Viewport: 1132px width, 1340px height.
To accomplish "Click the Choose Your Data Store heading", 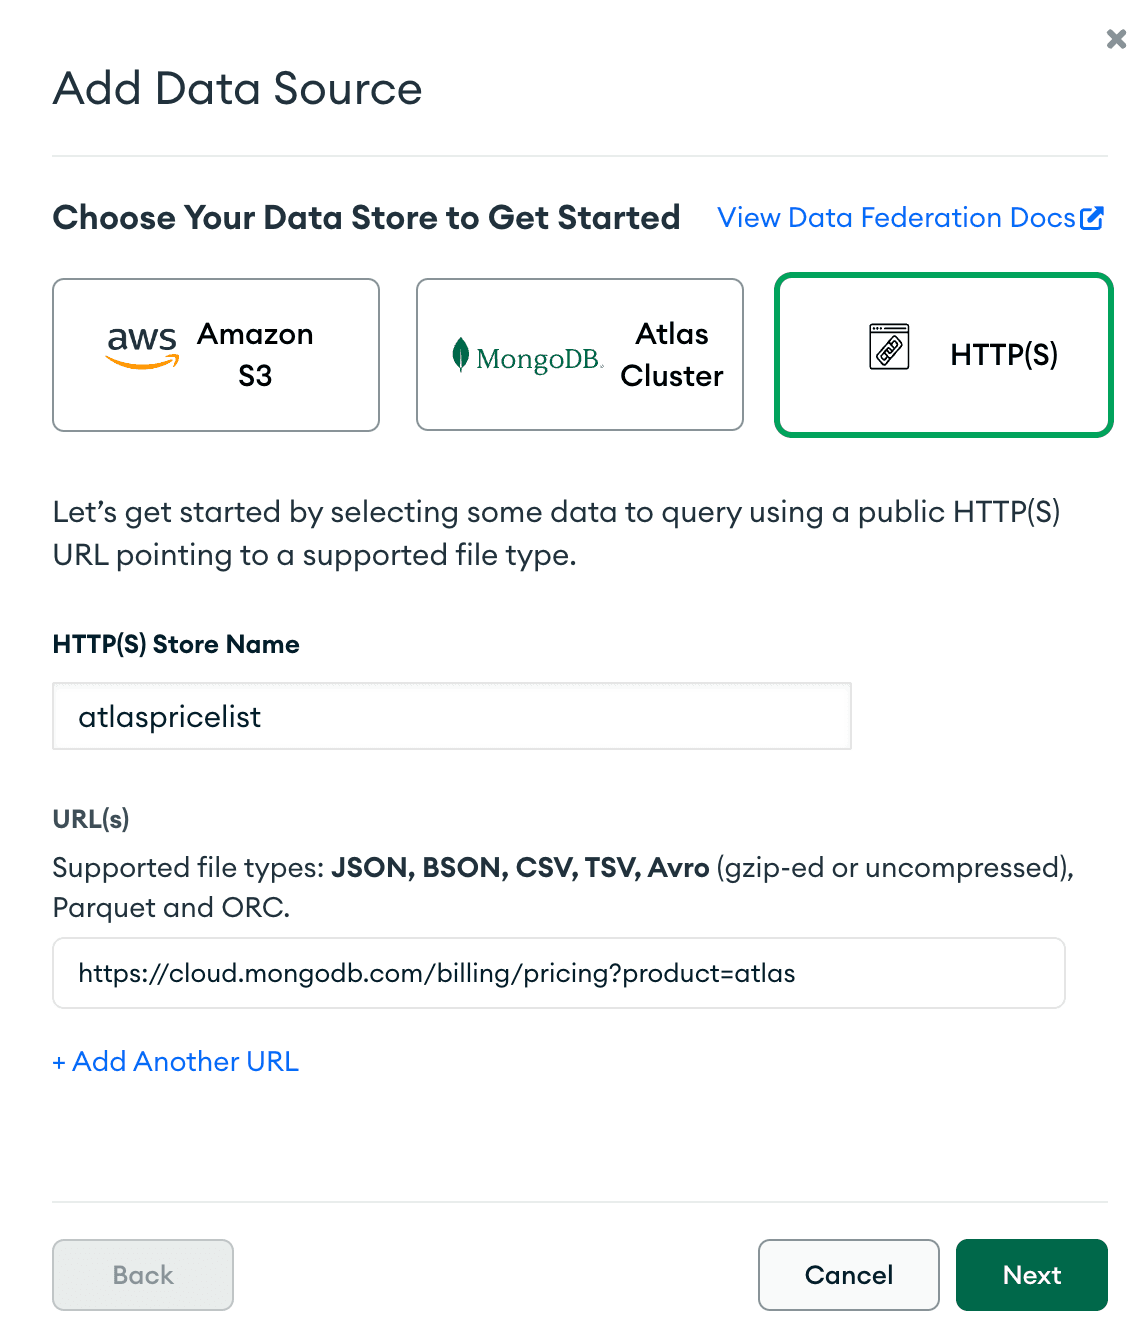I will coord(366,218).
